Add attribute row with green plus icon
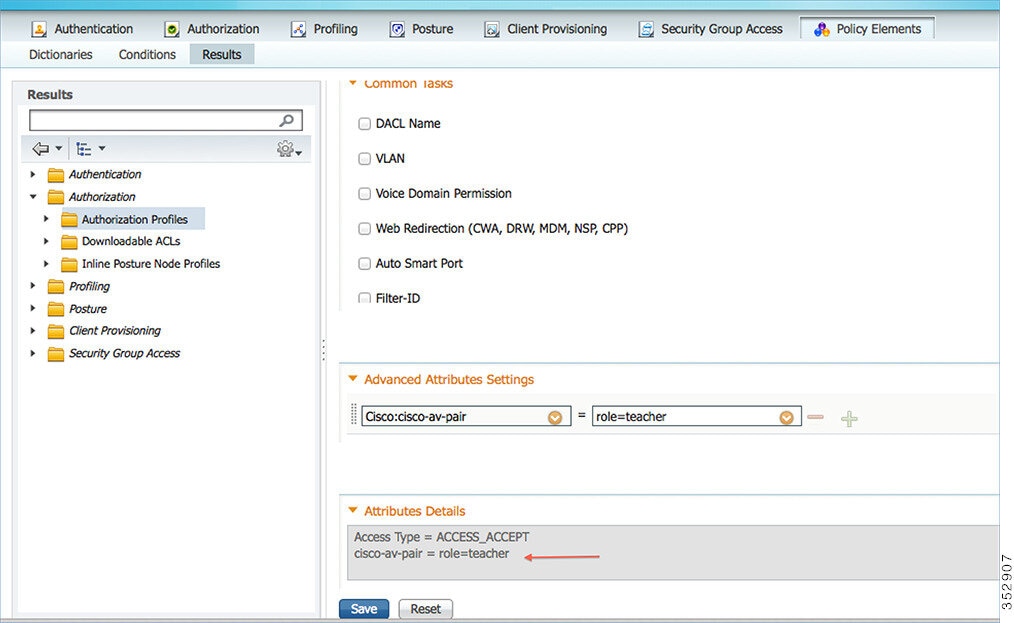1014x623 pixels. [x=849, y=419]
